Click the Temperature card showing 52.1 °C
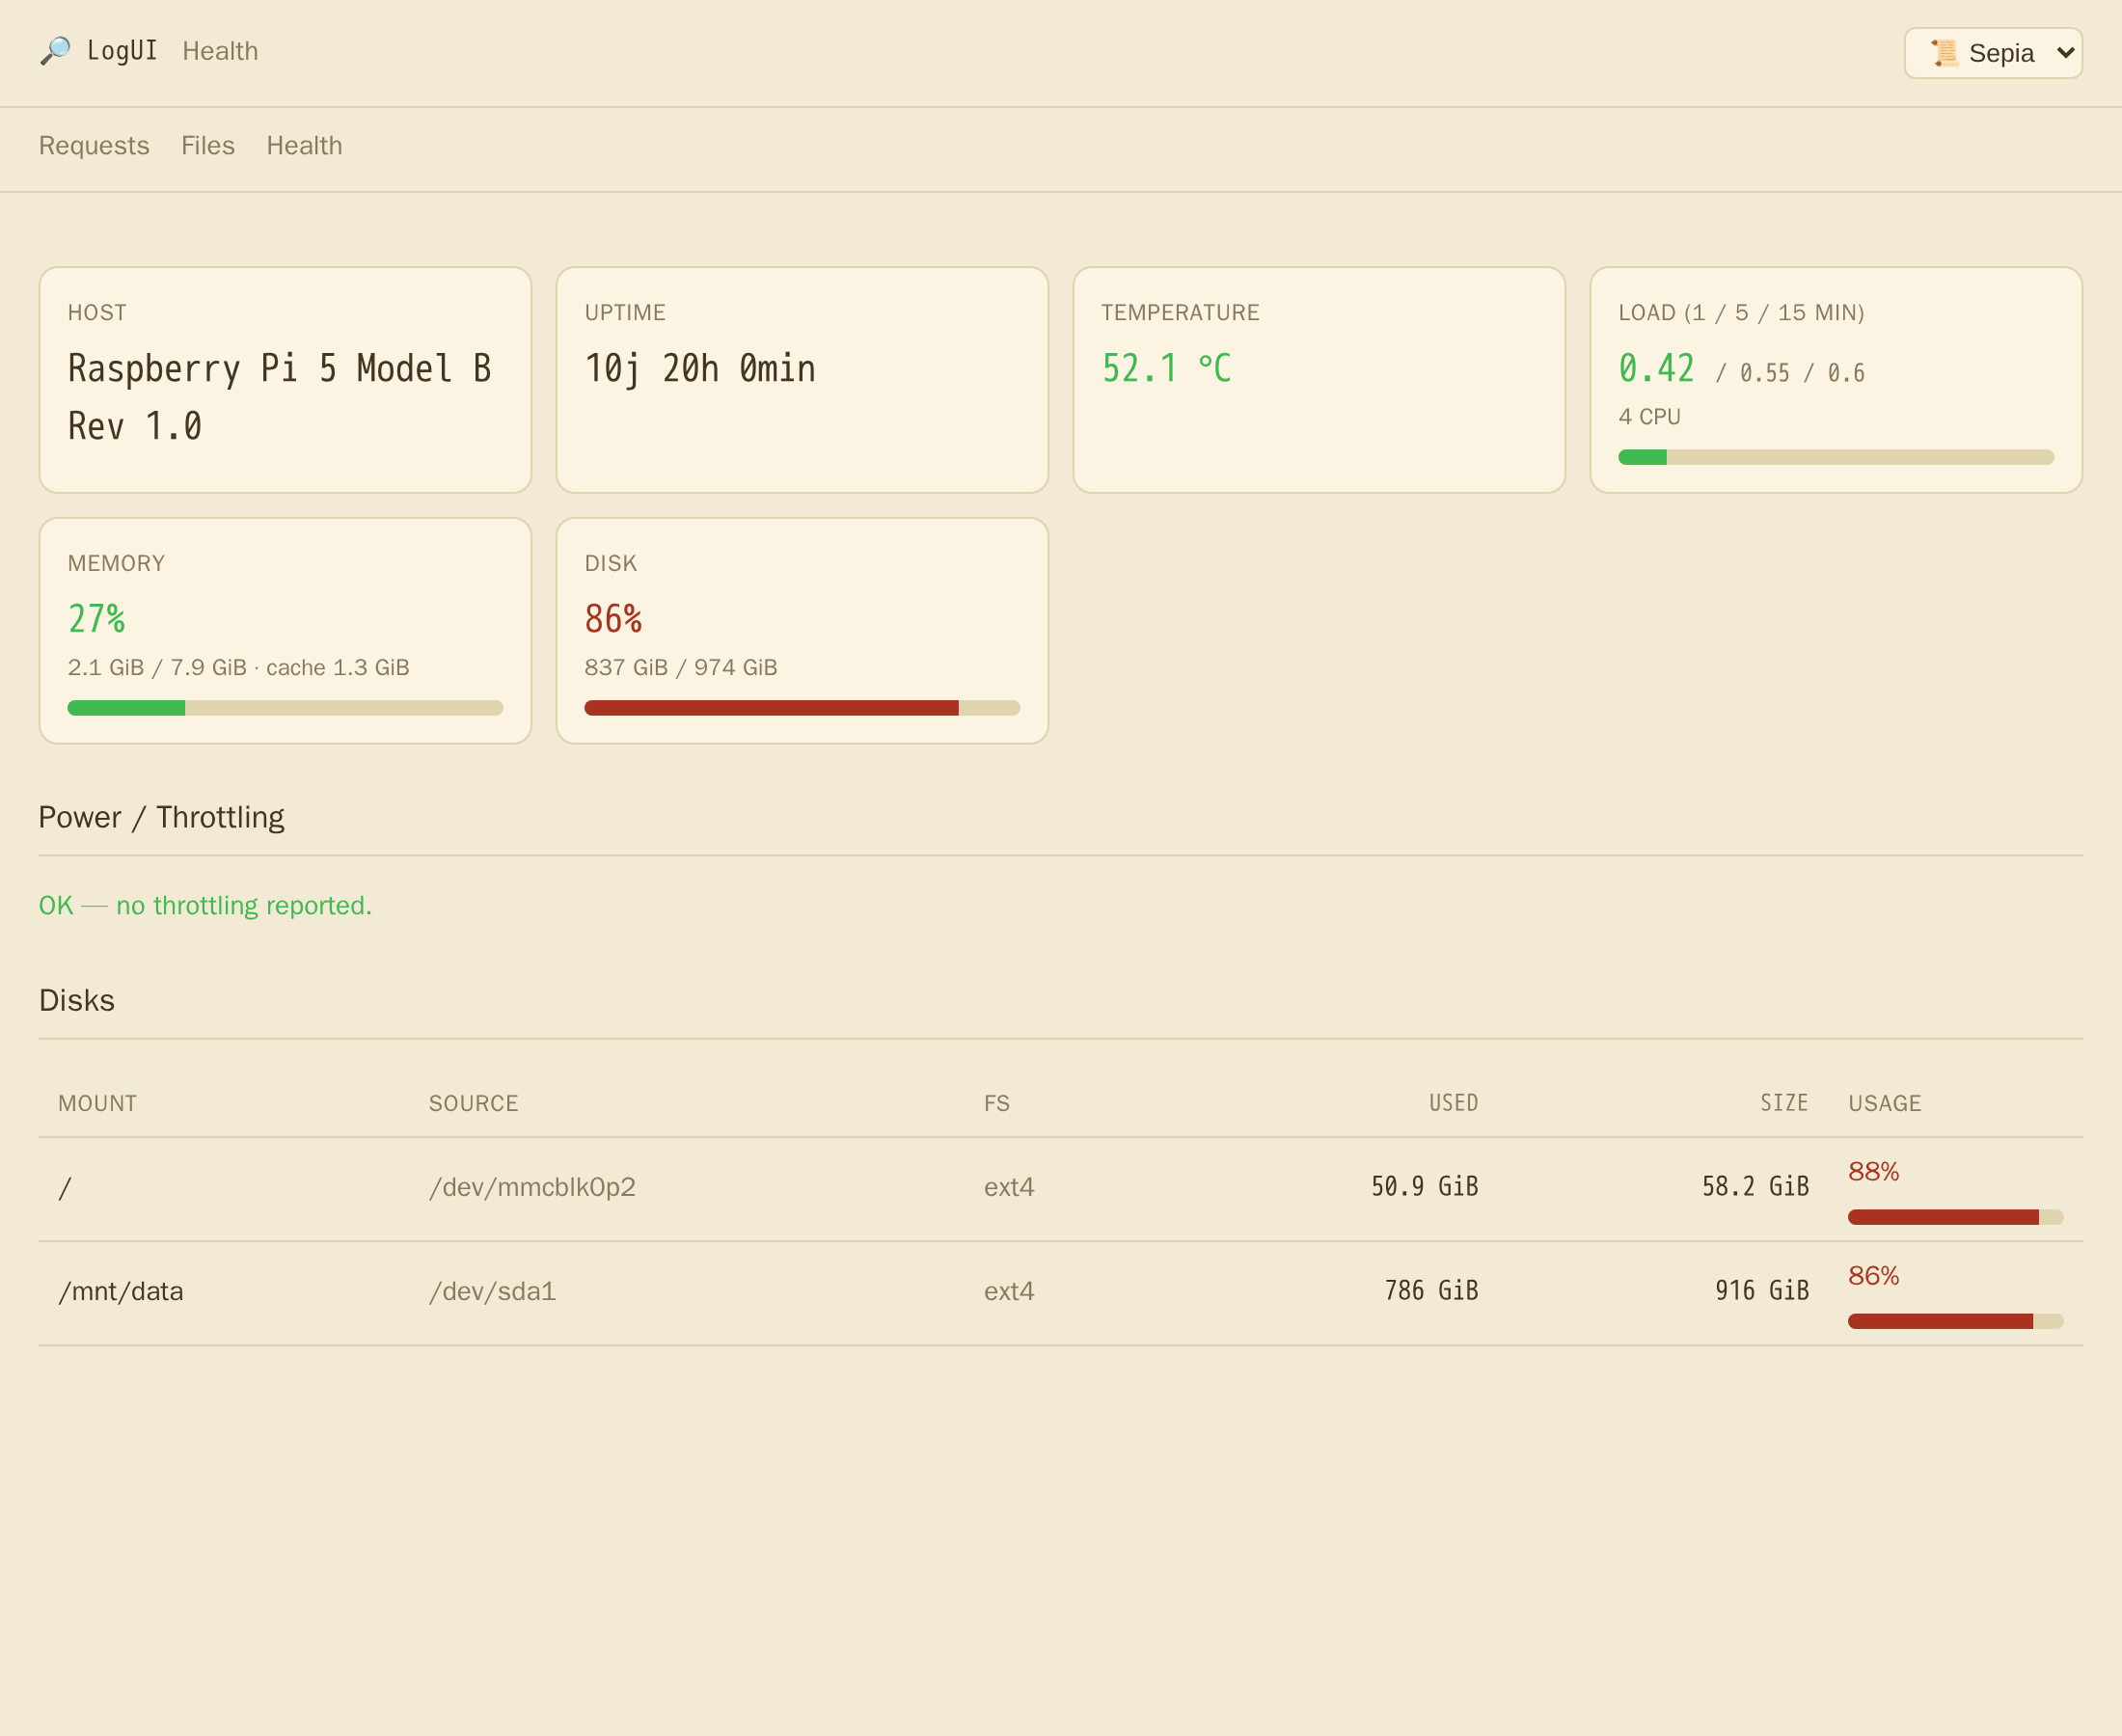 click(1319, 380)
